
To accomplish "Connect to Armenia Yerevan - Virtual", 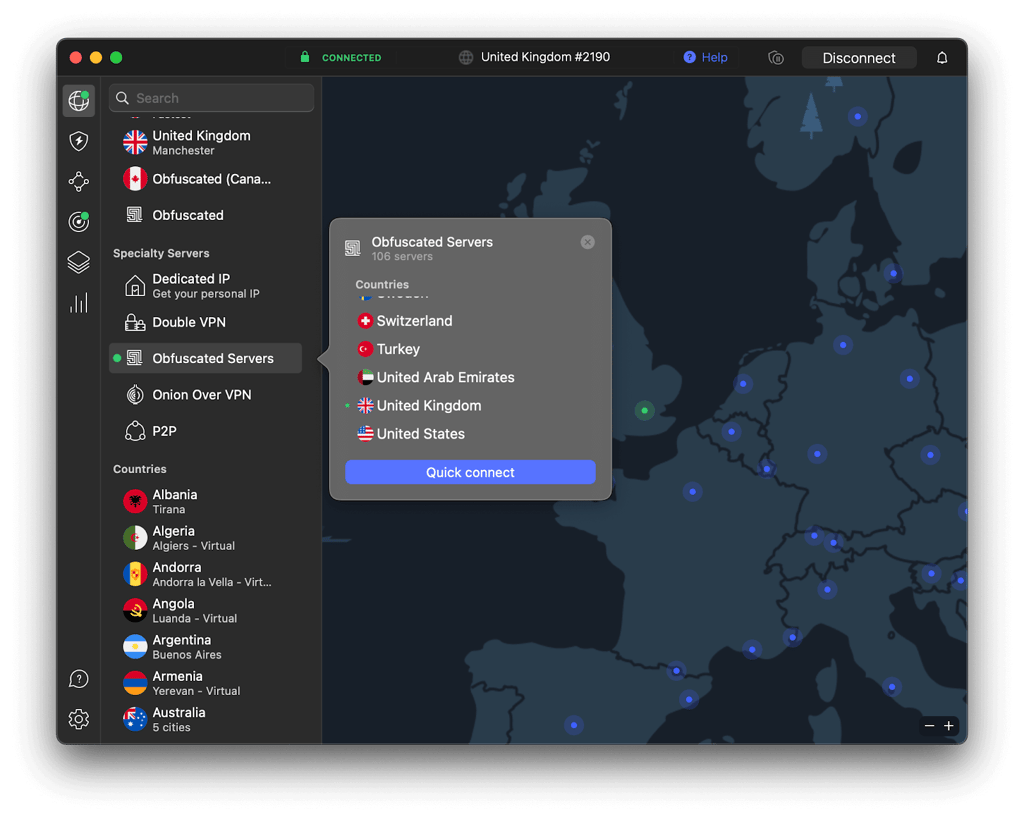I will pyautogui.click(x=206, y=683).
